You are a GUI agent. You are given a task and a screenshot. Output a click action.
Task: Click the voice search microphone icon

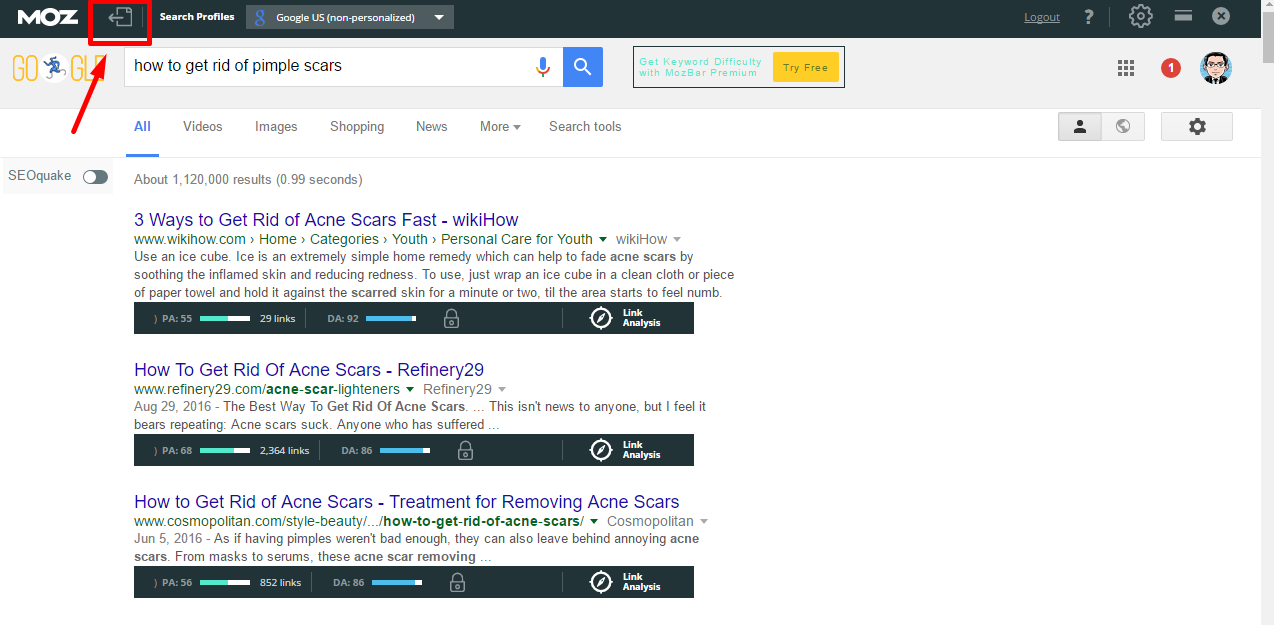pos(543,67)
